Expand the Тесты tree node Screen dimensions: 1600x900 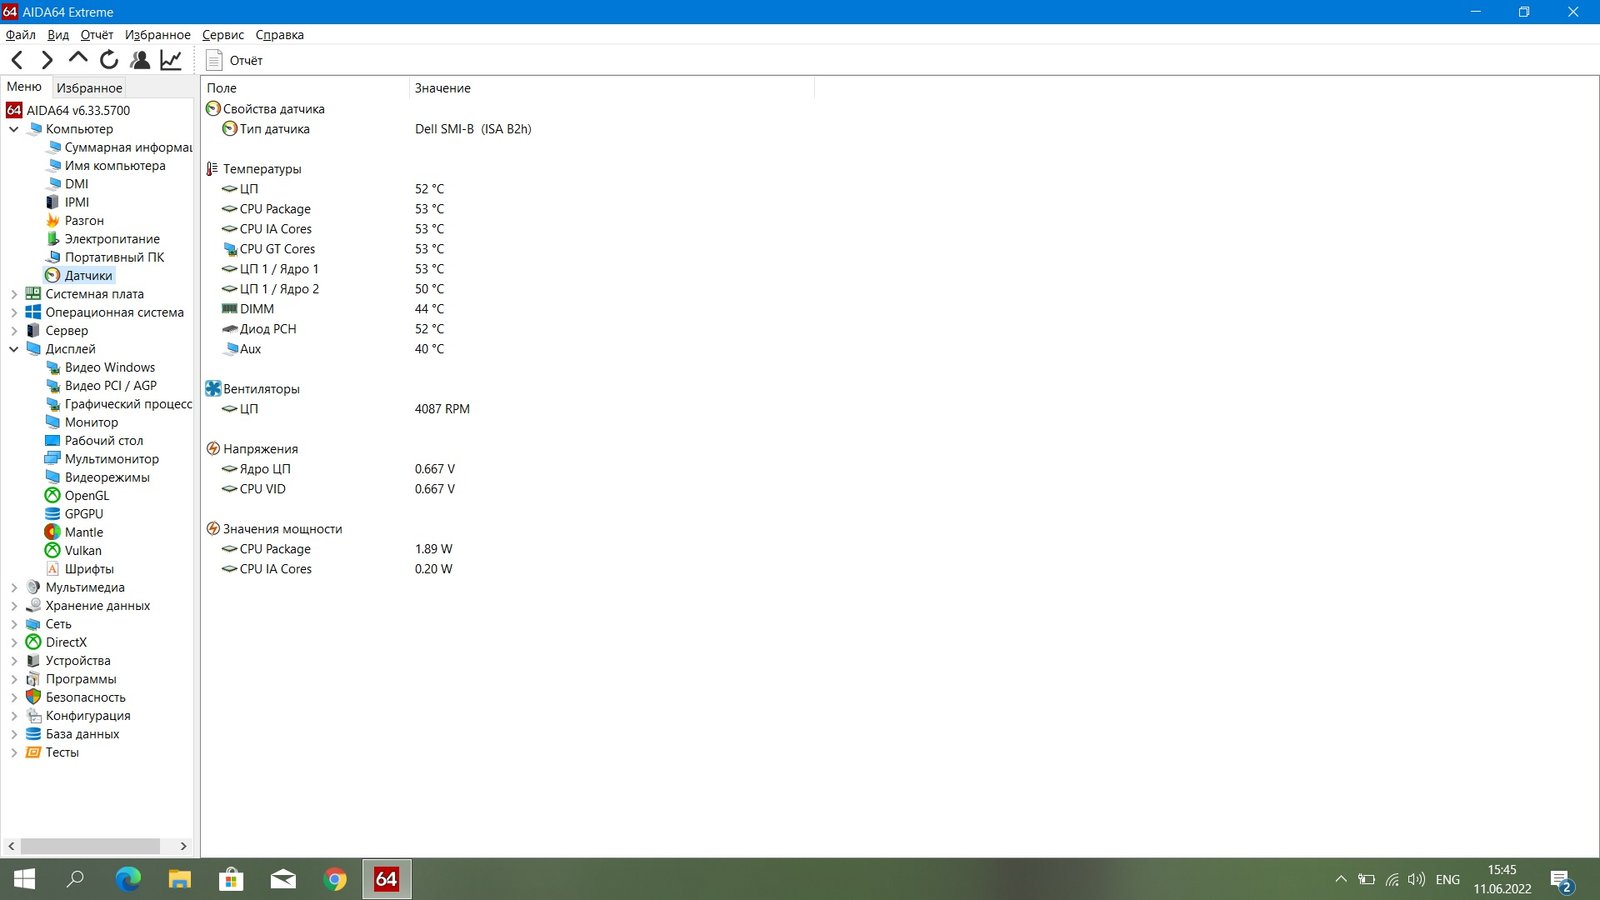[x=14, y=753]
